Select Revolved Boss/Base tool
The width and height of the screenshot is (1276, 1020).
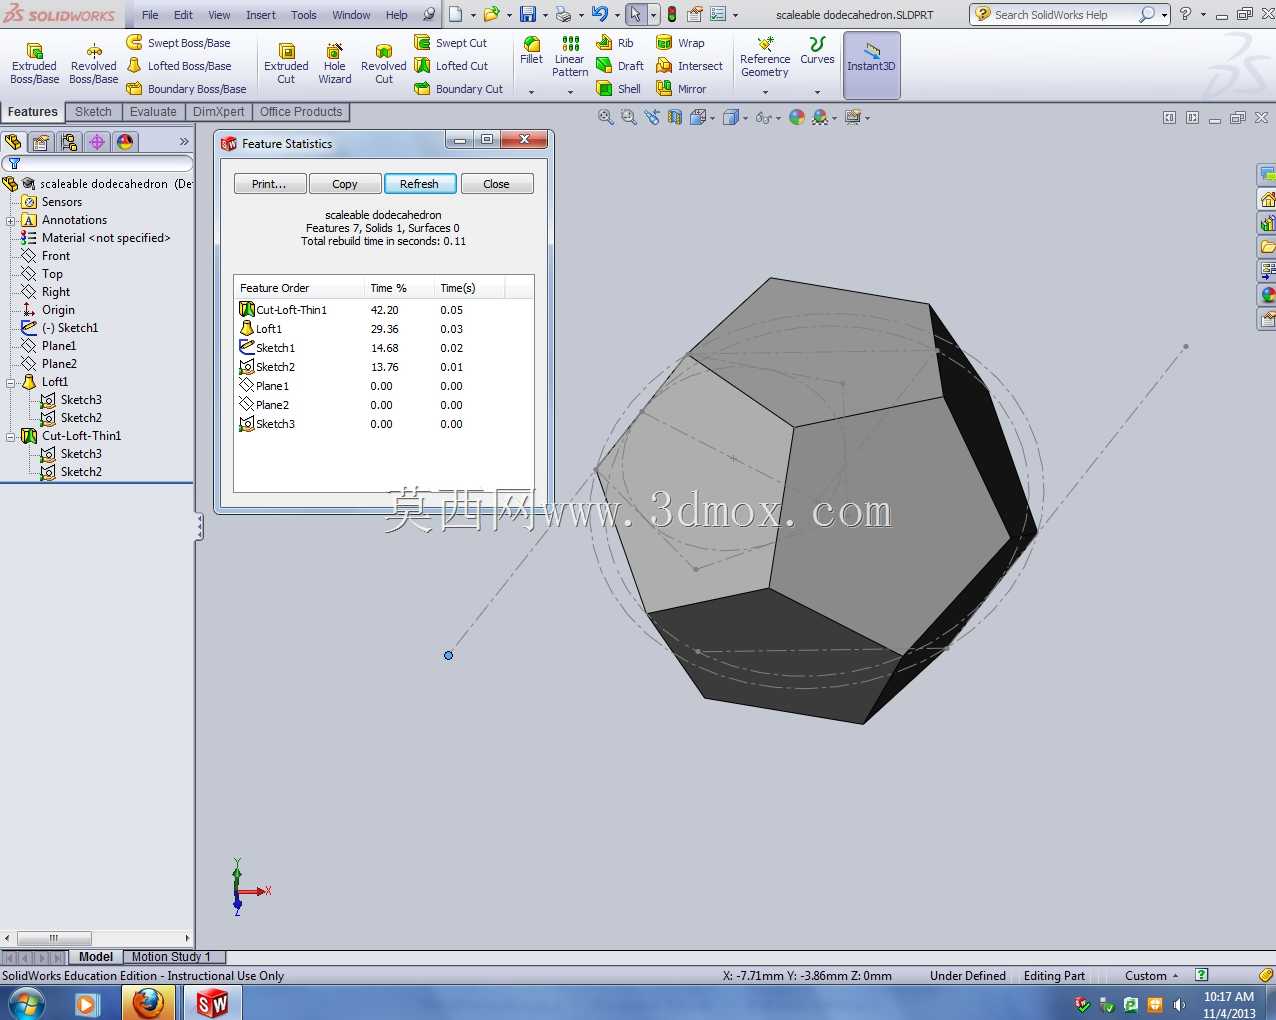[93, 64]
